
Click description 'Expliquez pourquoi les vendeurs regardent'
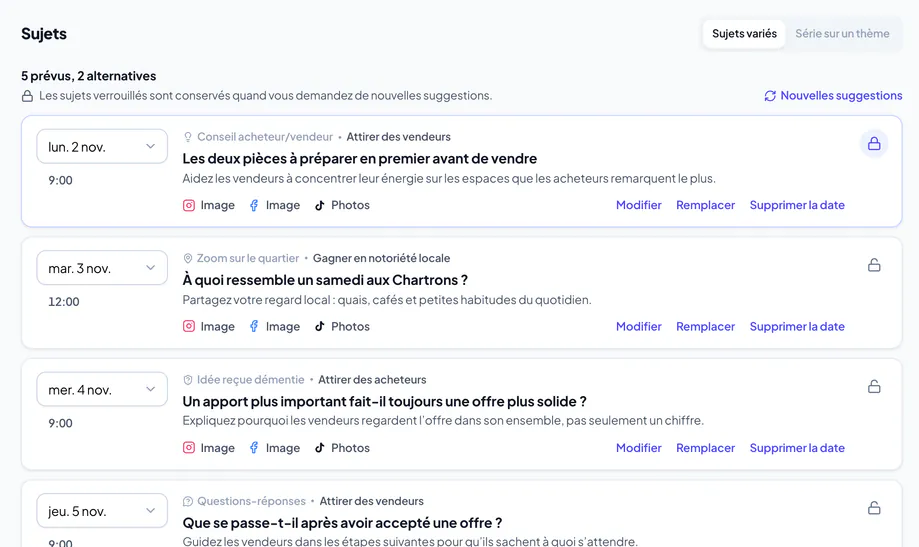443,421
